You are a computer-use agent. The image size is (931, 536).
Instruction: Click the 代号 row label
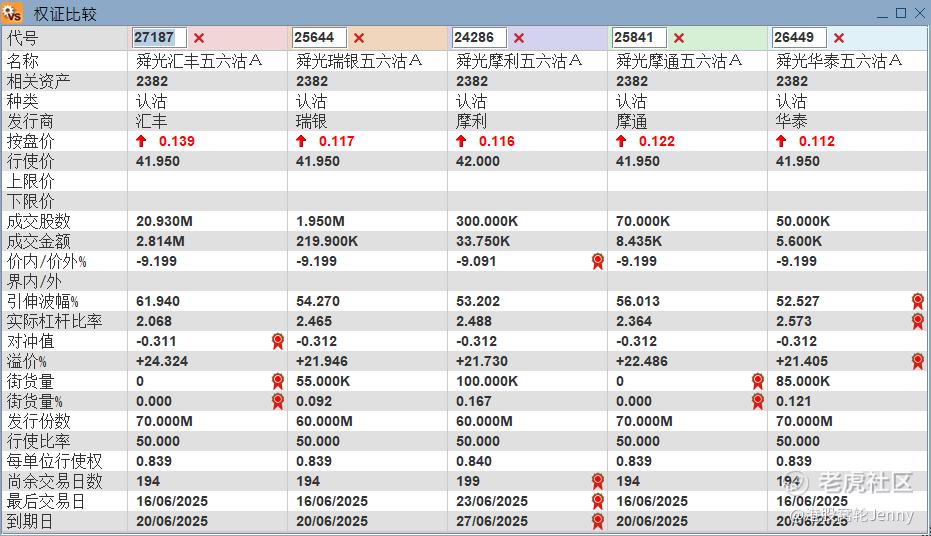23,38
